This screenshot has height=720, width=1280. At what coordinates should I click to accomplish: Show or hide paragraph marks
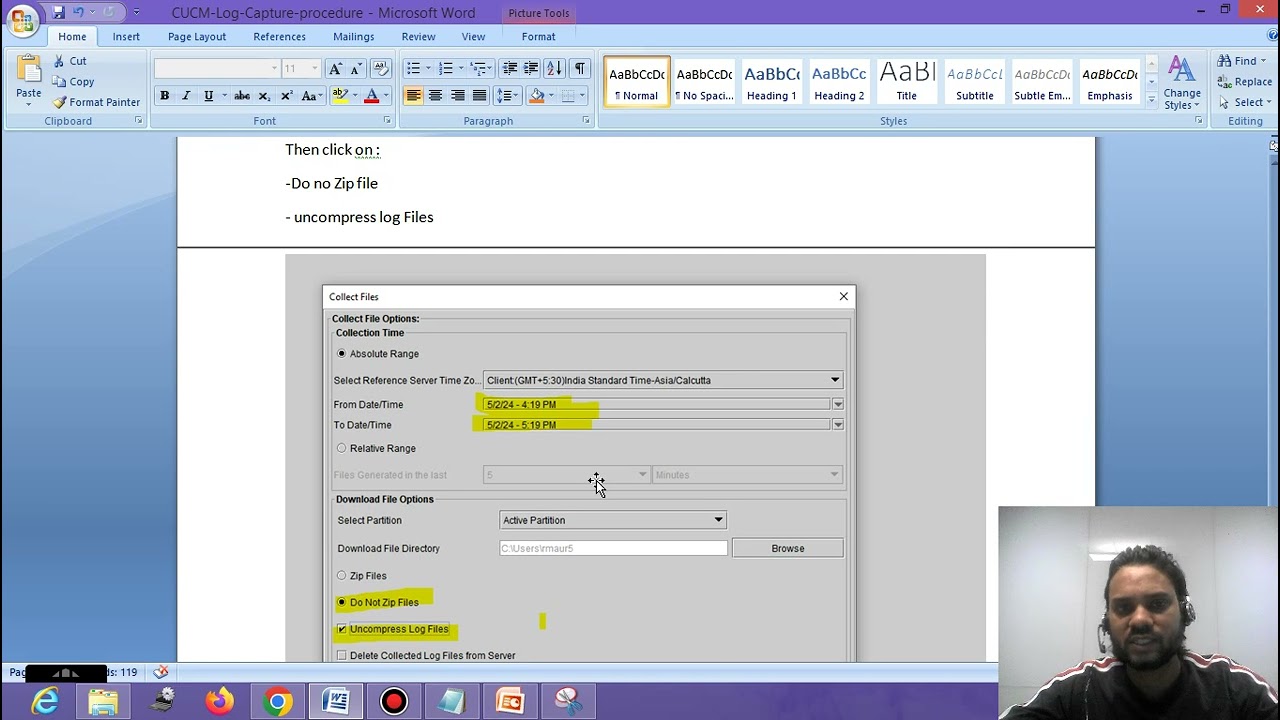tap(580, 68)
